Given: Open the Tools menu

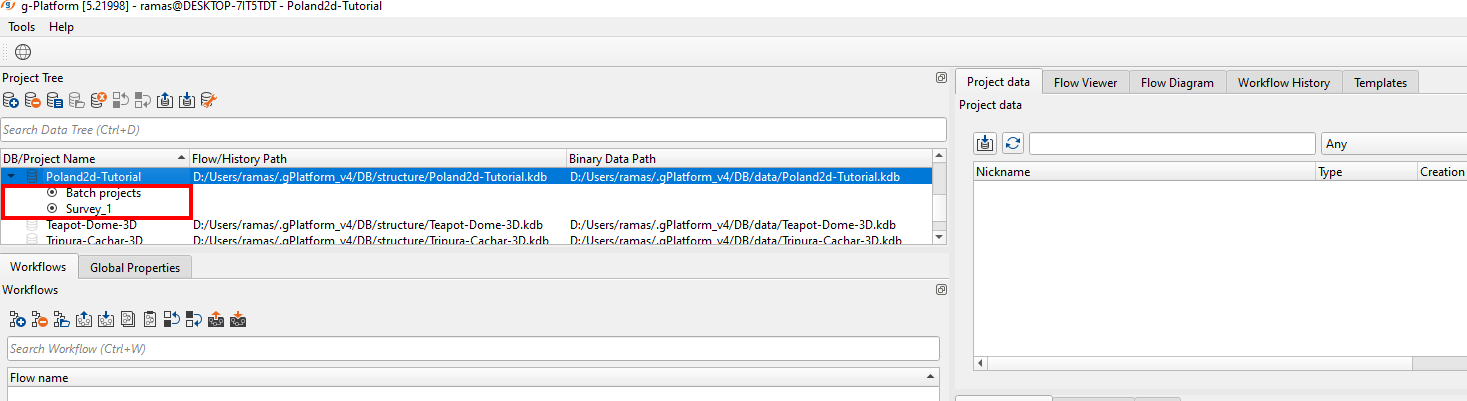Looking at the screenshot, I should click(x=22, y=27).
